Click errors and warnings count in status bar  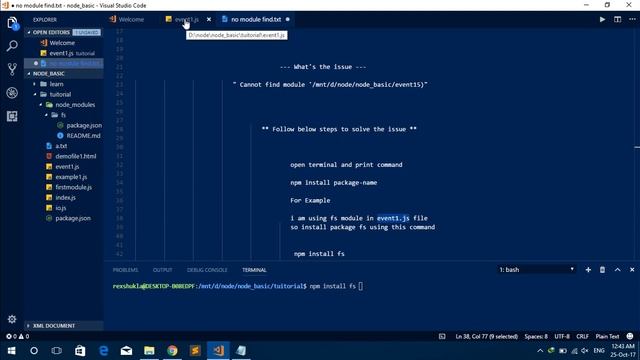pyautogui.click(x=18, y=336)
